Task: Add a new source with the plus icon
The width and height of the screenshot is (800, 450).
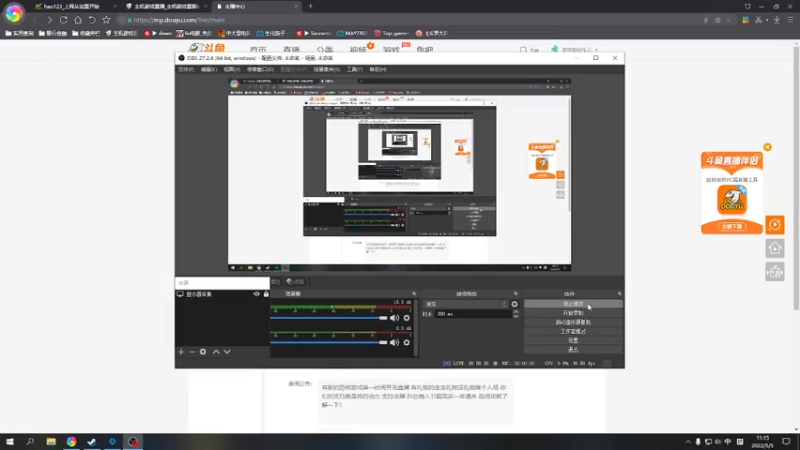Action: point(181,352)
